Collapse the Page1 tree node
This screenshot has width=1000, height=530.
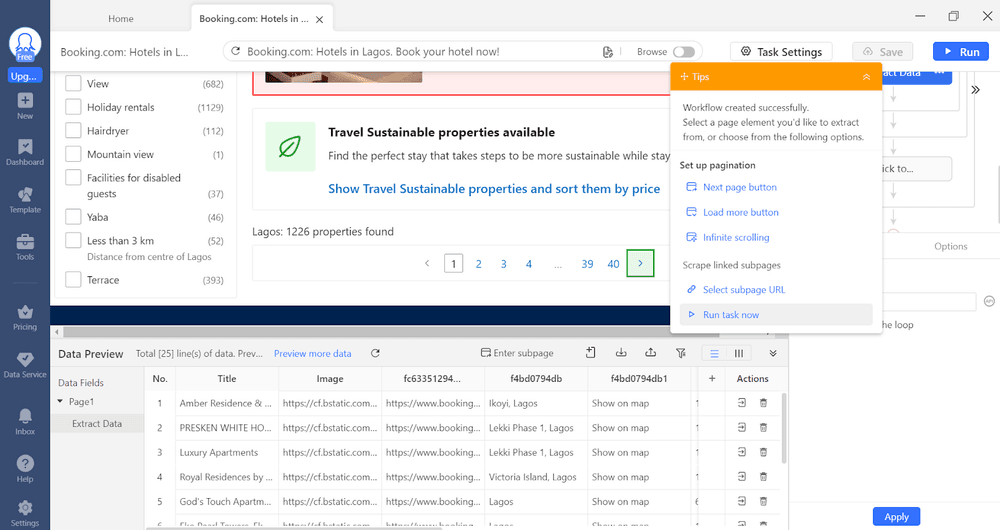60,402
